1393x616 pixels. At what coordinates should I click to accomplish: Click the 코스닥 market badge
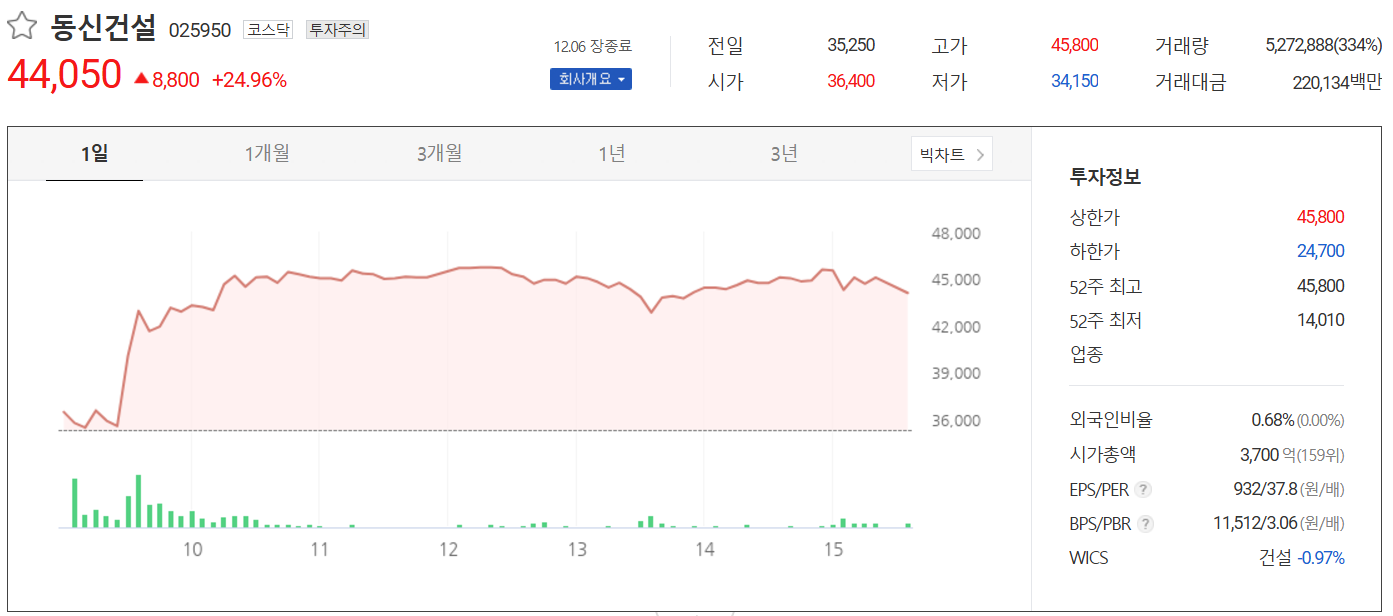267,29
